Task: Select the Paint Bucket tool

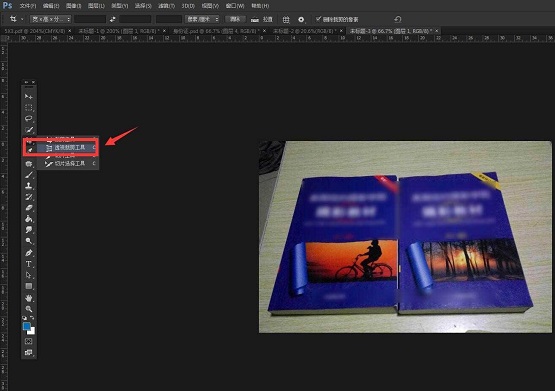Action: 29,219
